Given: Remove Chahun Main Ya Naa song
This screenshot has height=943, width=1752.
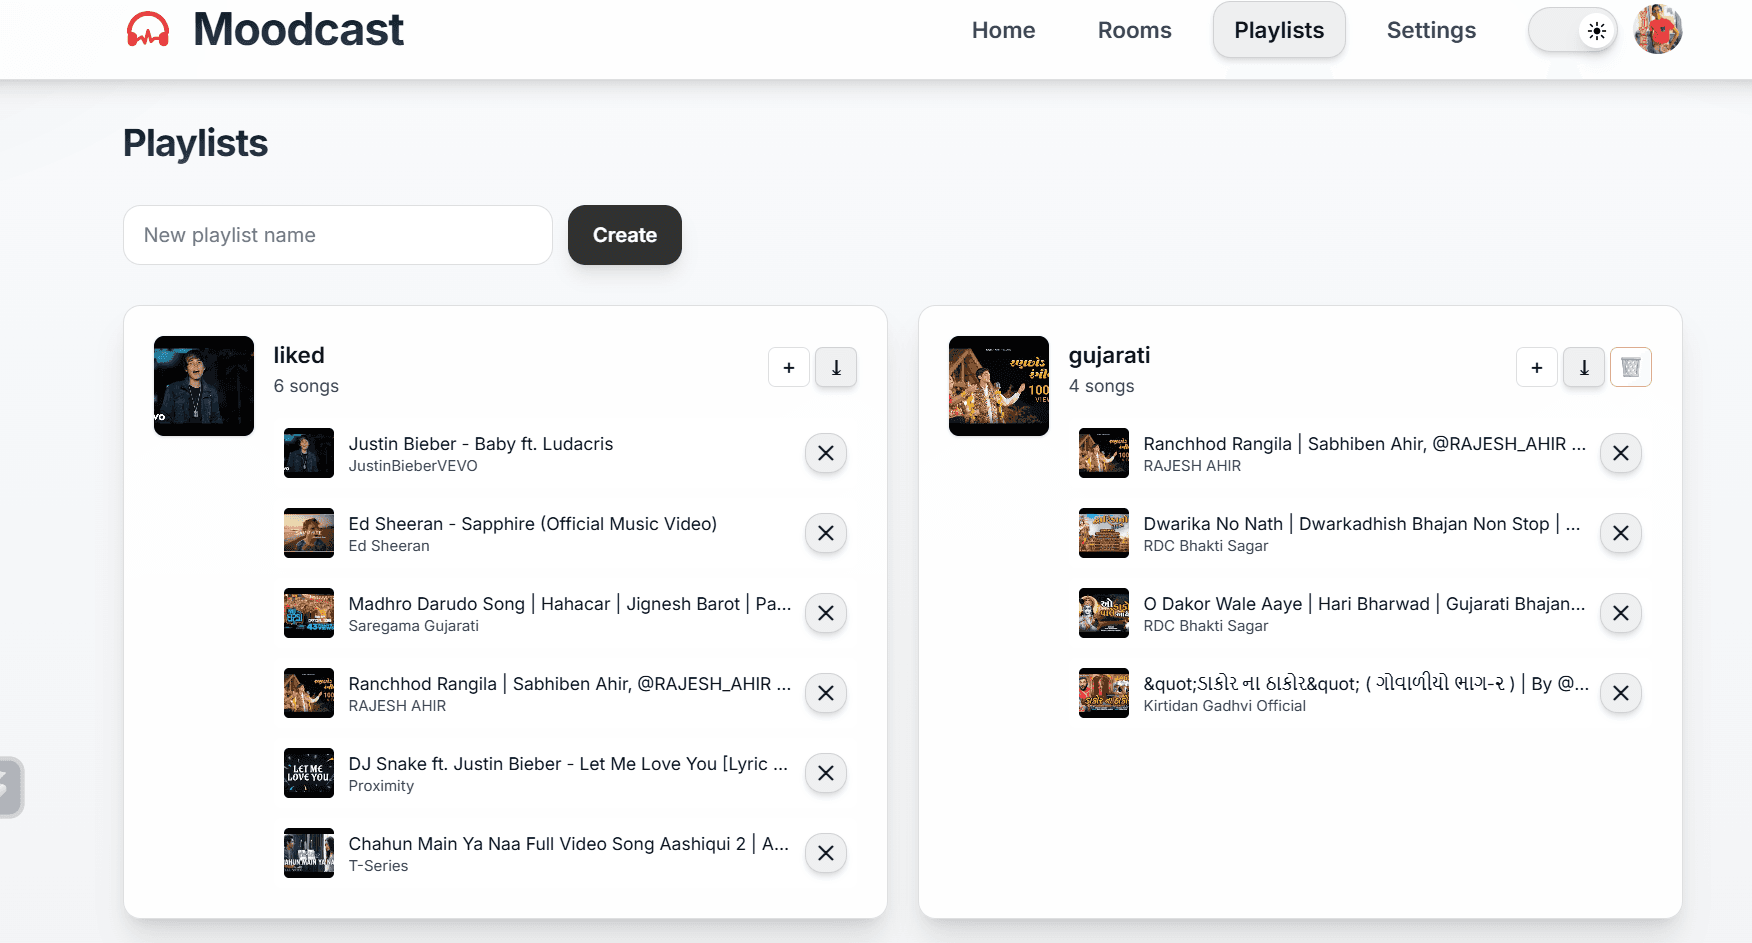Looking at the screenshot, I should 825,853.
